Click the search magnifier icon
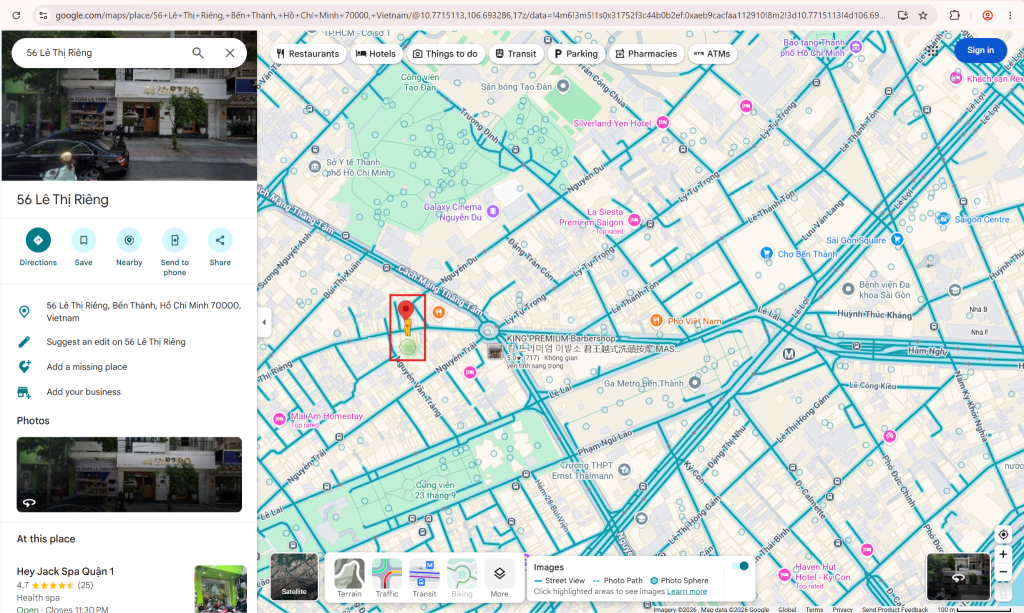1024x613 pixels. click(x=198, y=53)
